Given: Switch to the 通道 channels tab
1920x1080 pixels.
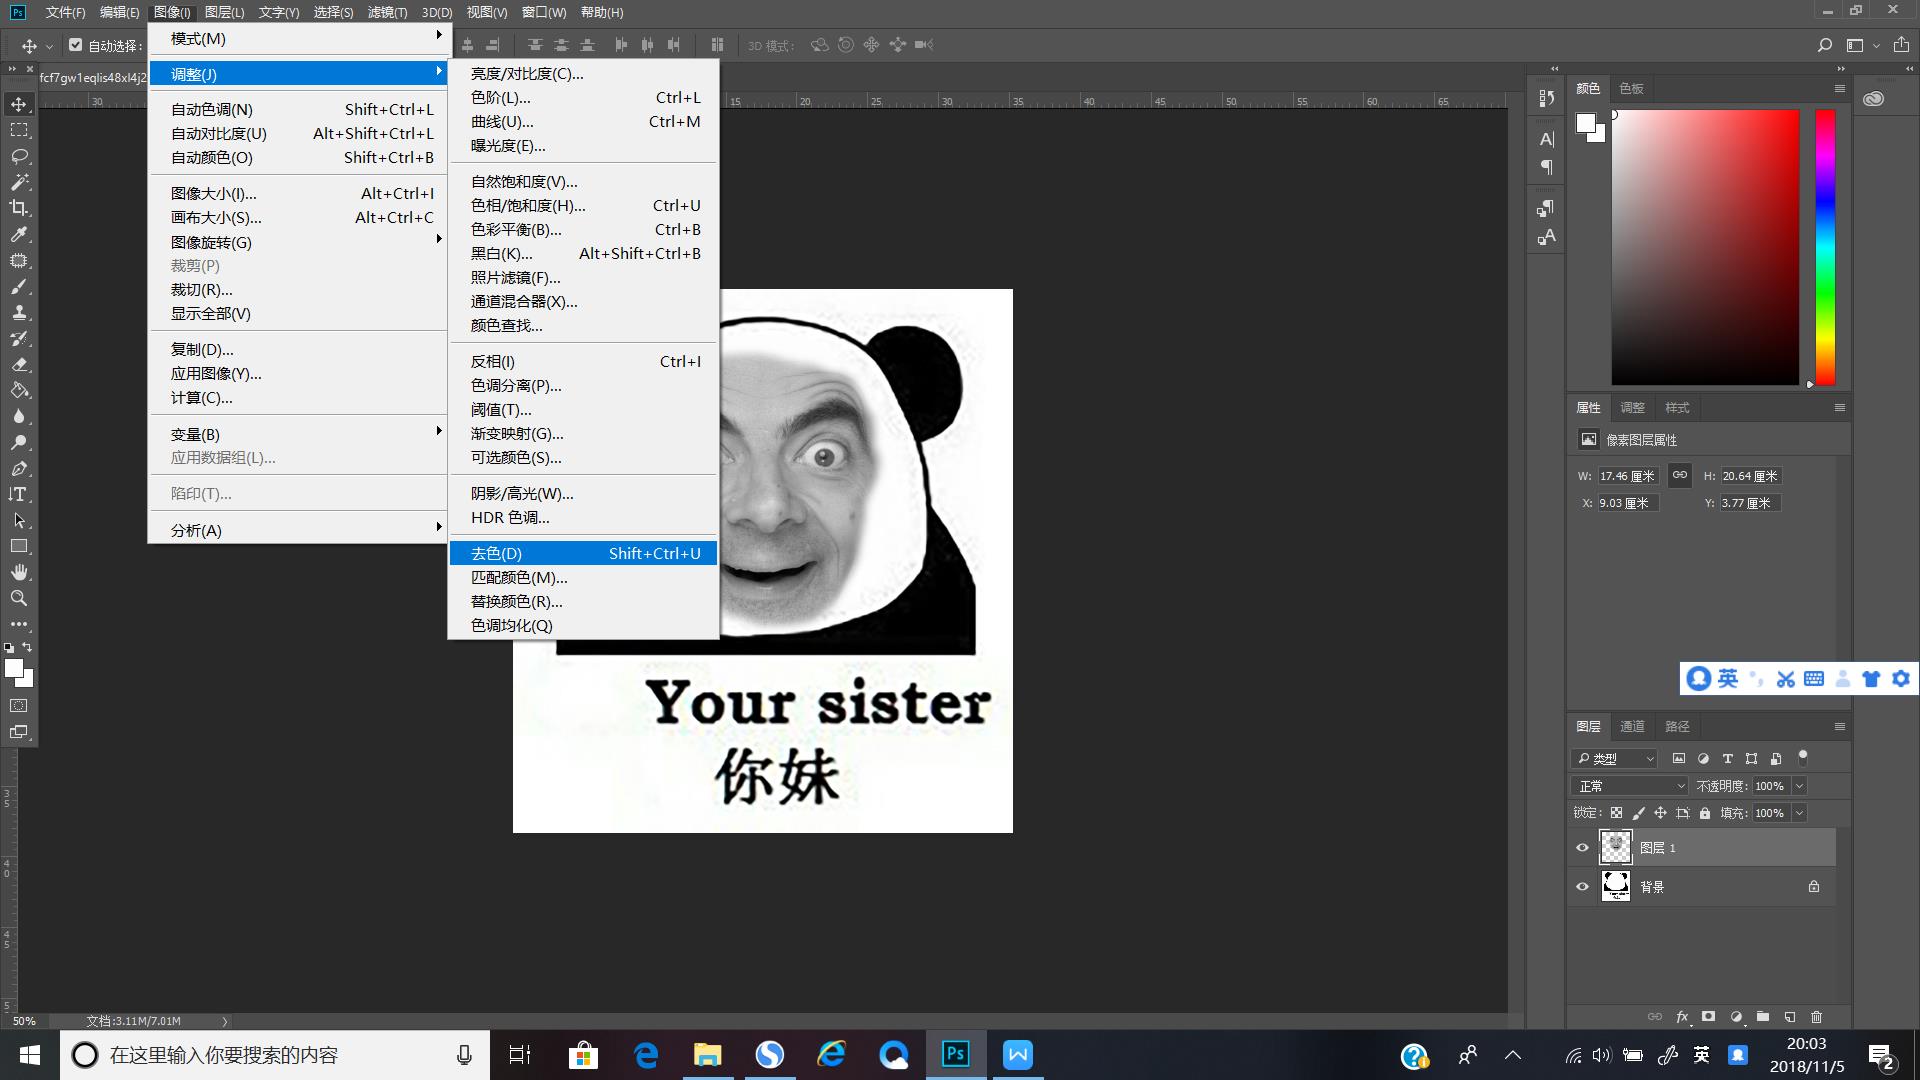Looking at the screenshot, I should (x=1632, y=727).
